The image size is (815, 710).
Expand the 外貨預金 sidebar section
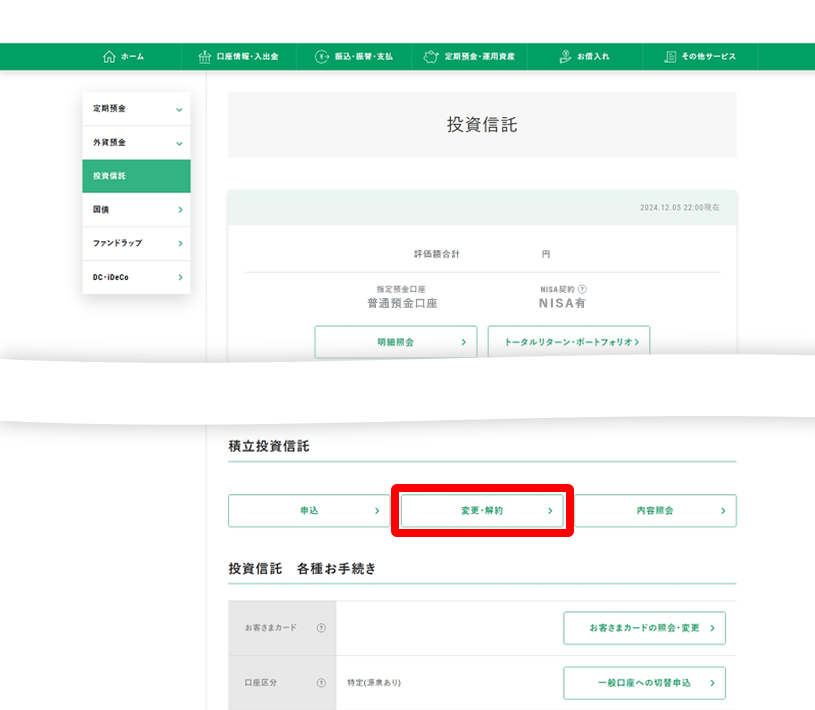[x=136, y=142]
